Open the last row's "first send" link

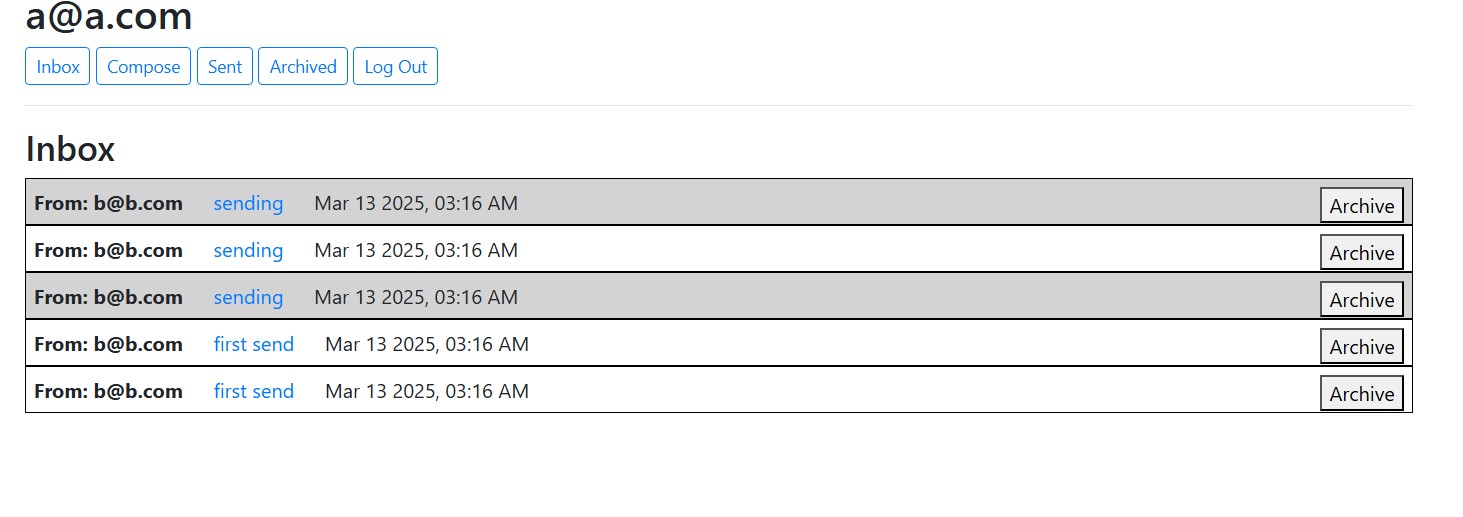(254, 392)
